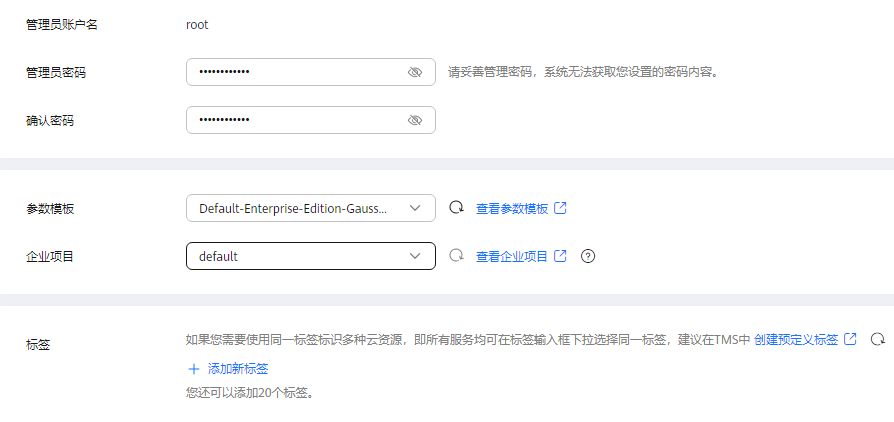
Task: Expand the 企业项目 default dropdown
Action: click(x=311, y=256)
